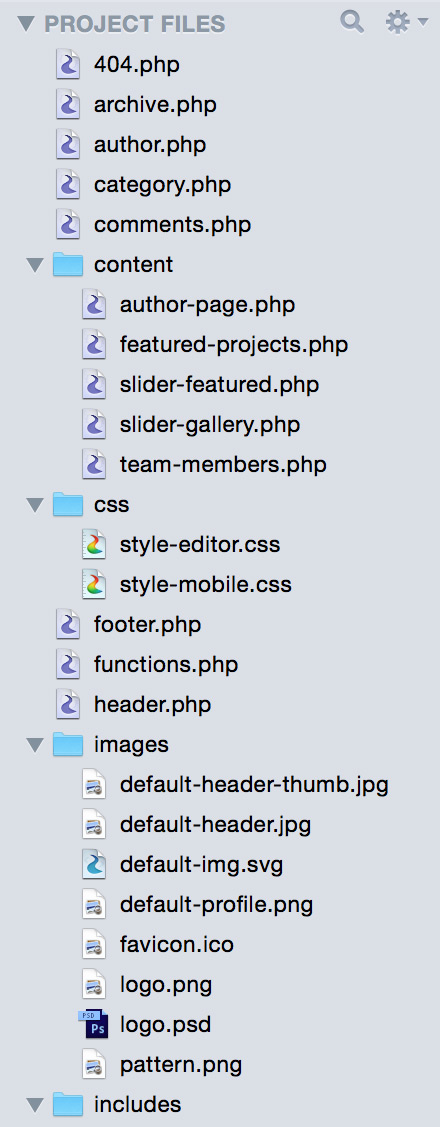The height and width of the screenshot is (1127, 440).
Task: Collapse the images folder disclosure triangle
Action: click(x=35, y=745)
